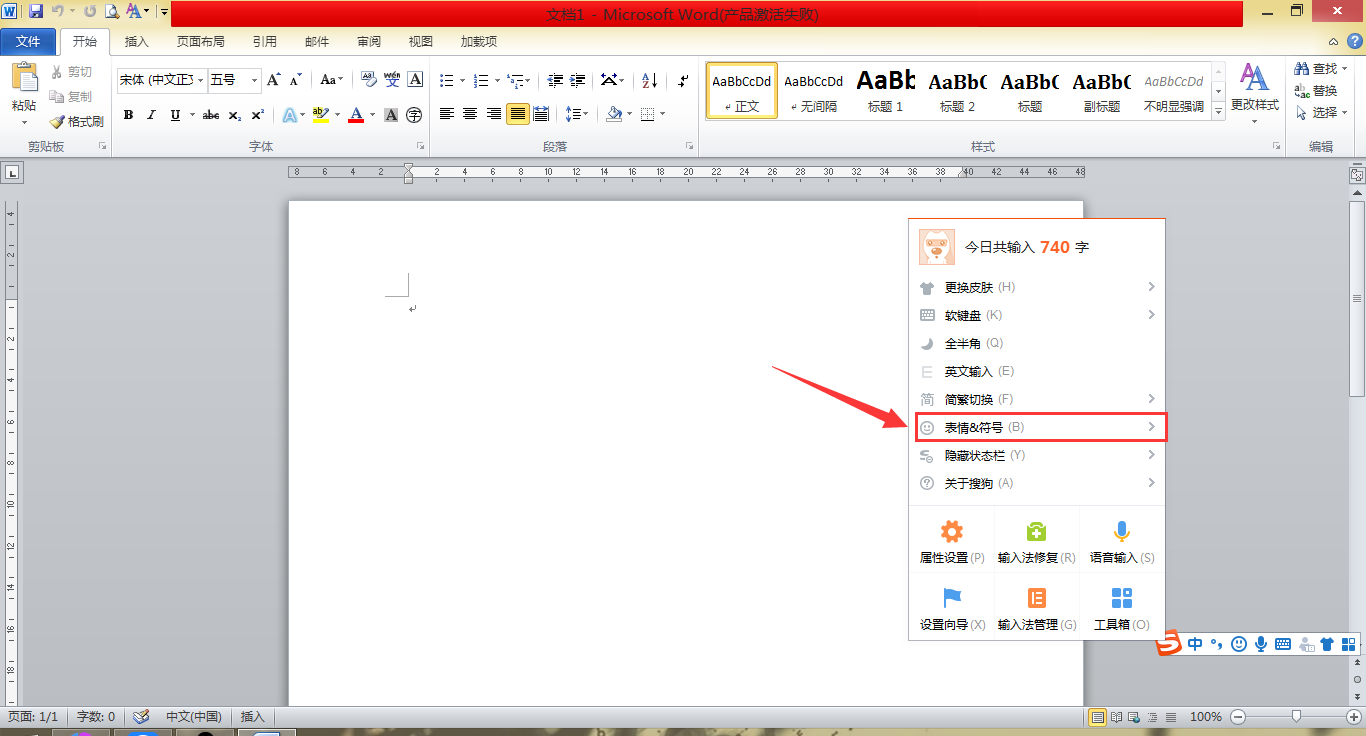1366x736 pixels.
Task: Click the Increase Indent icon
Action: [577, 80]
